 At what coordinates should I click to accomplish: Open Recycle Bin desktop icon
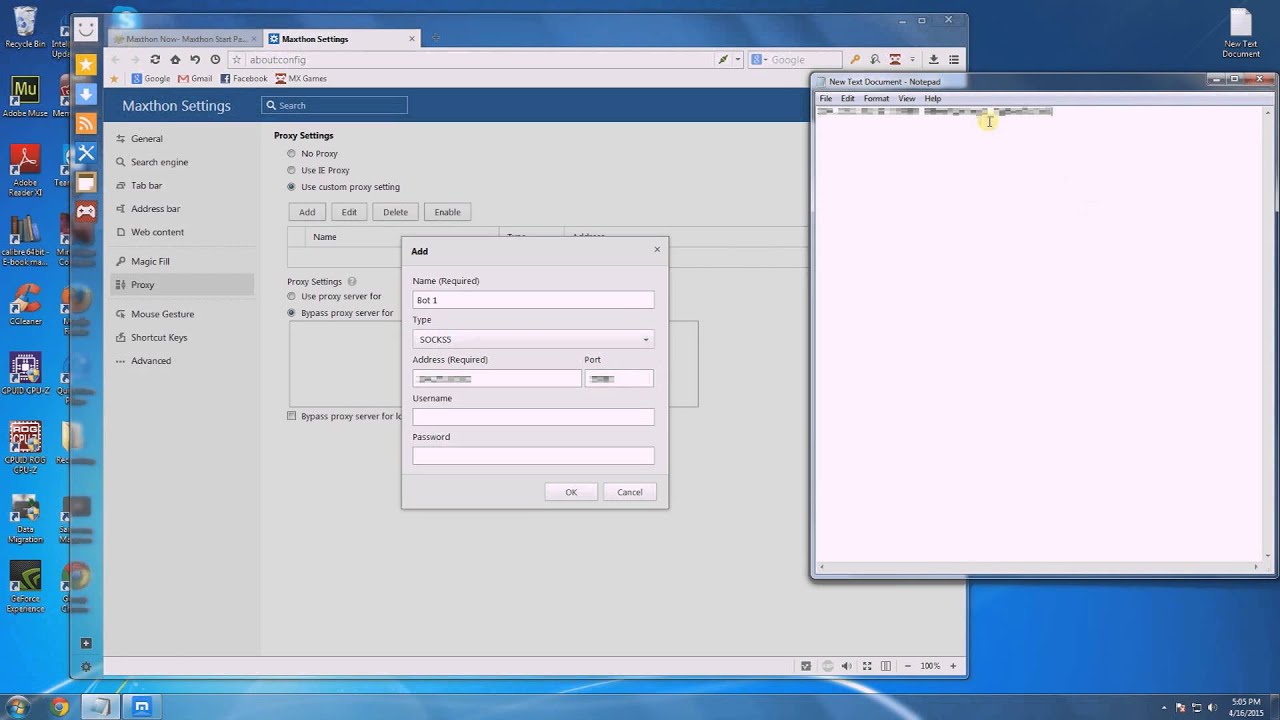[25, 27]
